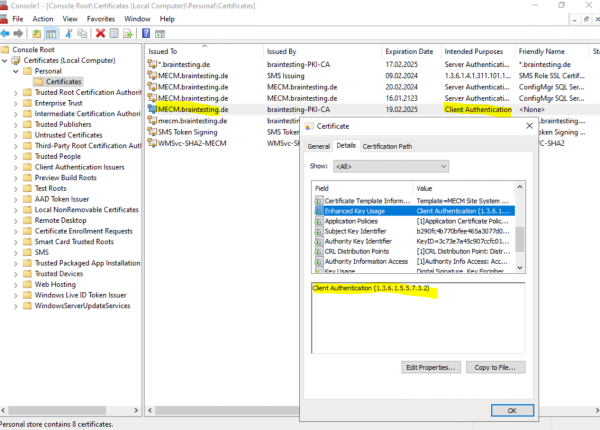Open the Window menu
600x430 pixels.
pos(137,19)
